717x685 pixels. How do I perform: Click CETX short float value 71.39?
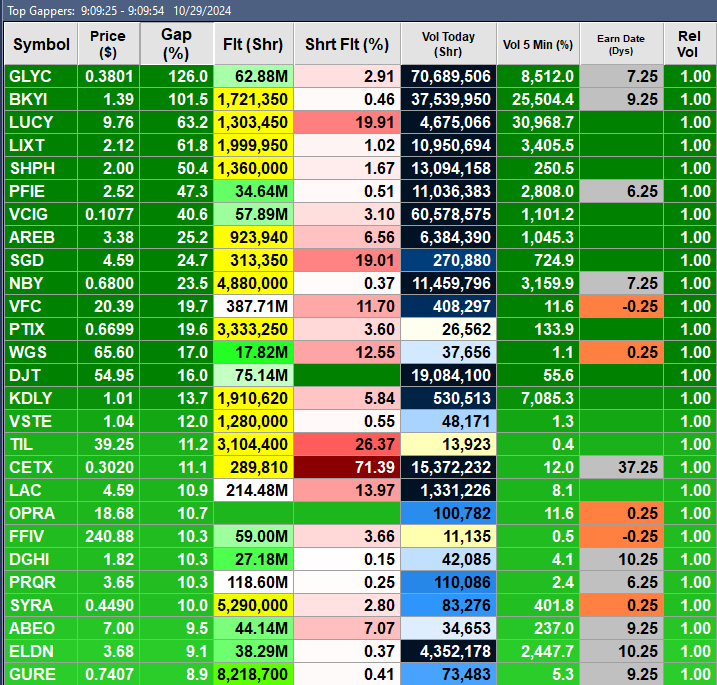(347, 467)
